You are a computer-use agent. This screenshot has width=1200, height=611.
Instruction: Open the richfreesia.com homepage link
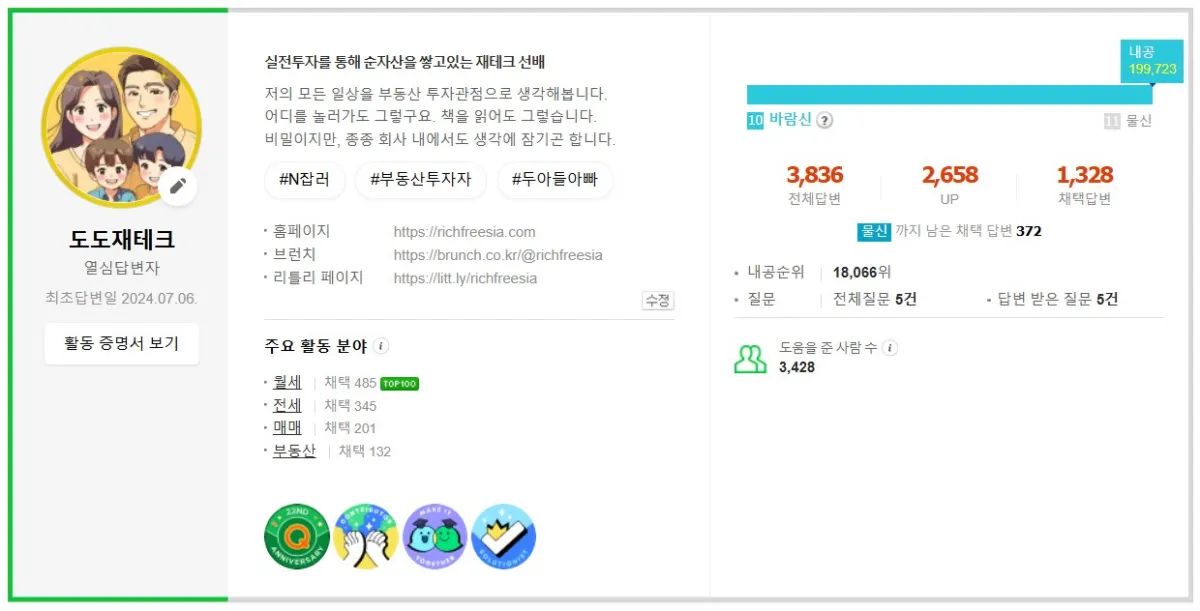(x=466, y=232)
